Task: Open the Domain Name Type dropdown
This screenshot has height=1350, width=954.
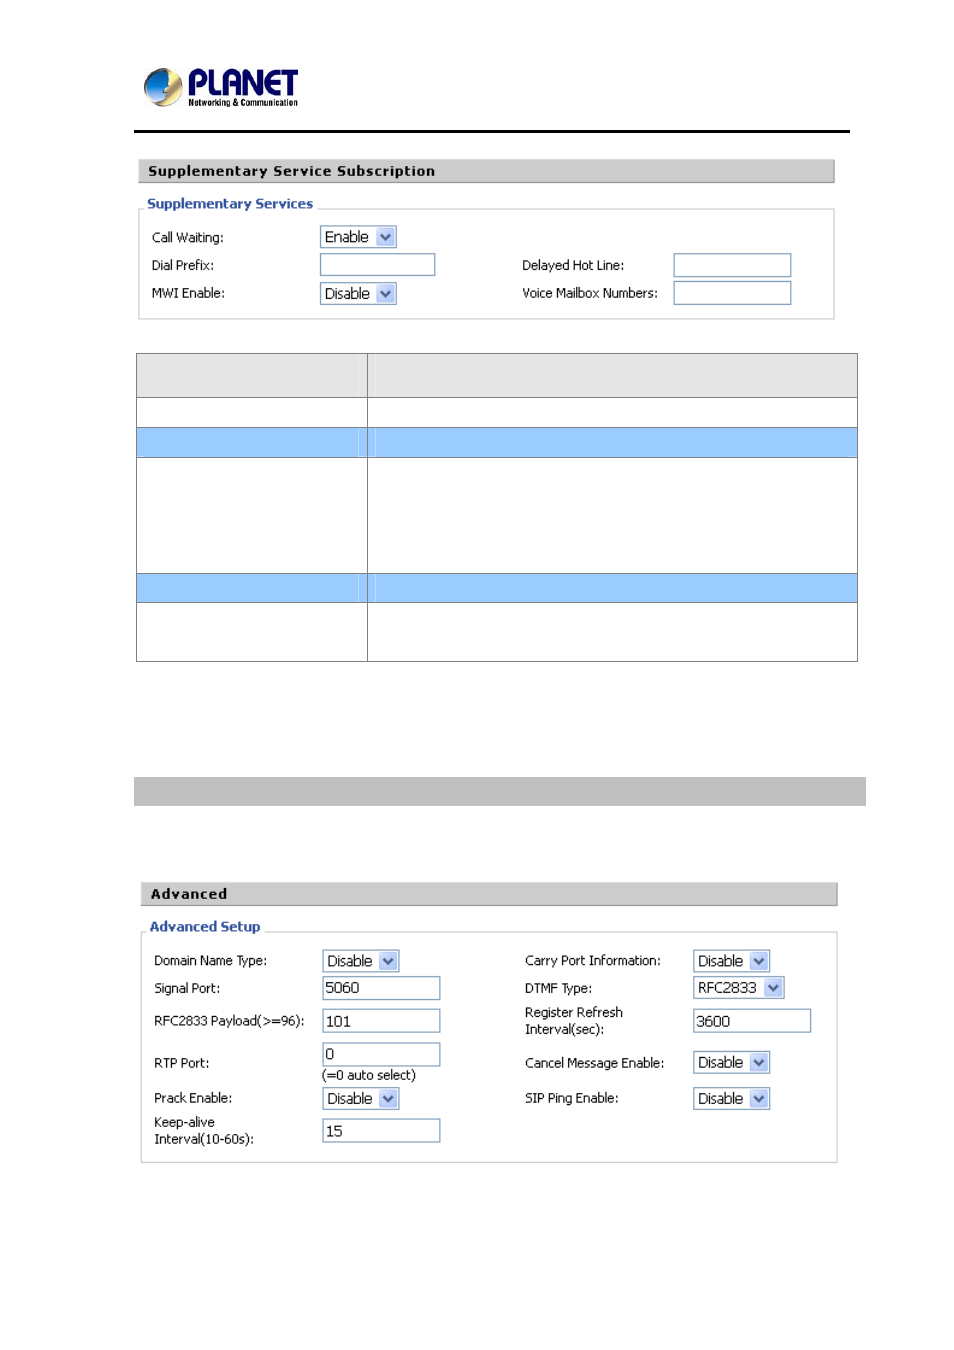Action: point(360,961)
